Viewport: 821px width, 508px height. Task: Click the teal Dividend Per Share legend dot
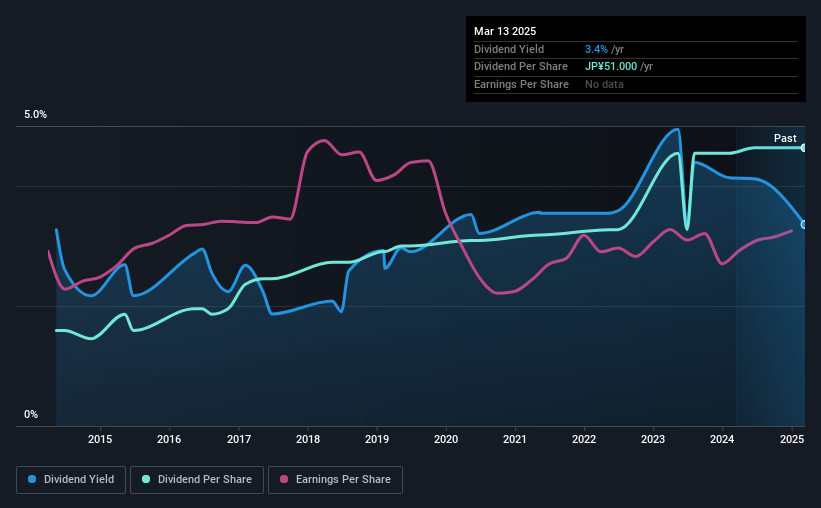146,479
